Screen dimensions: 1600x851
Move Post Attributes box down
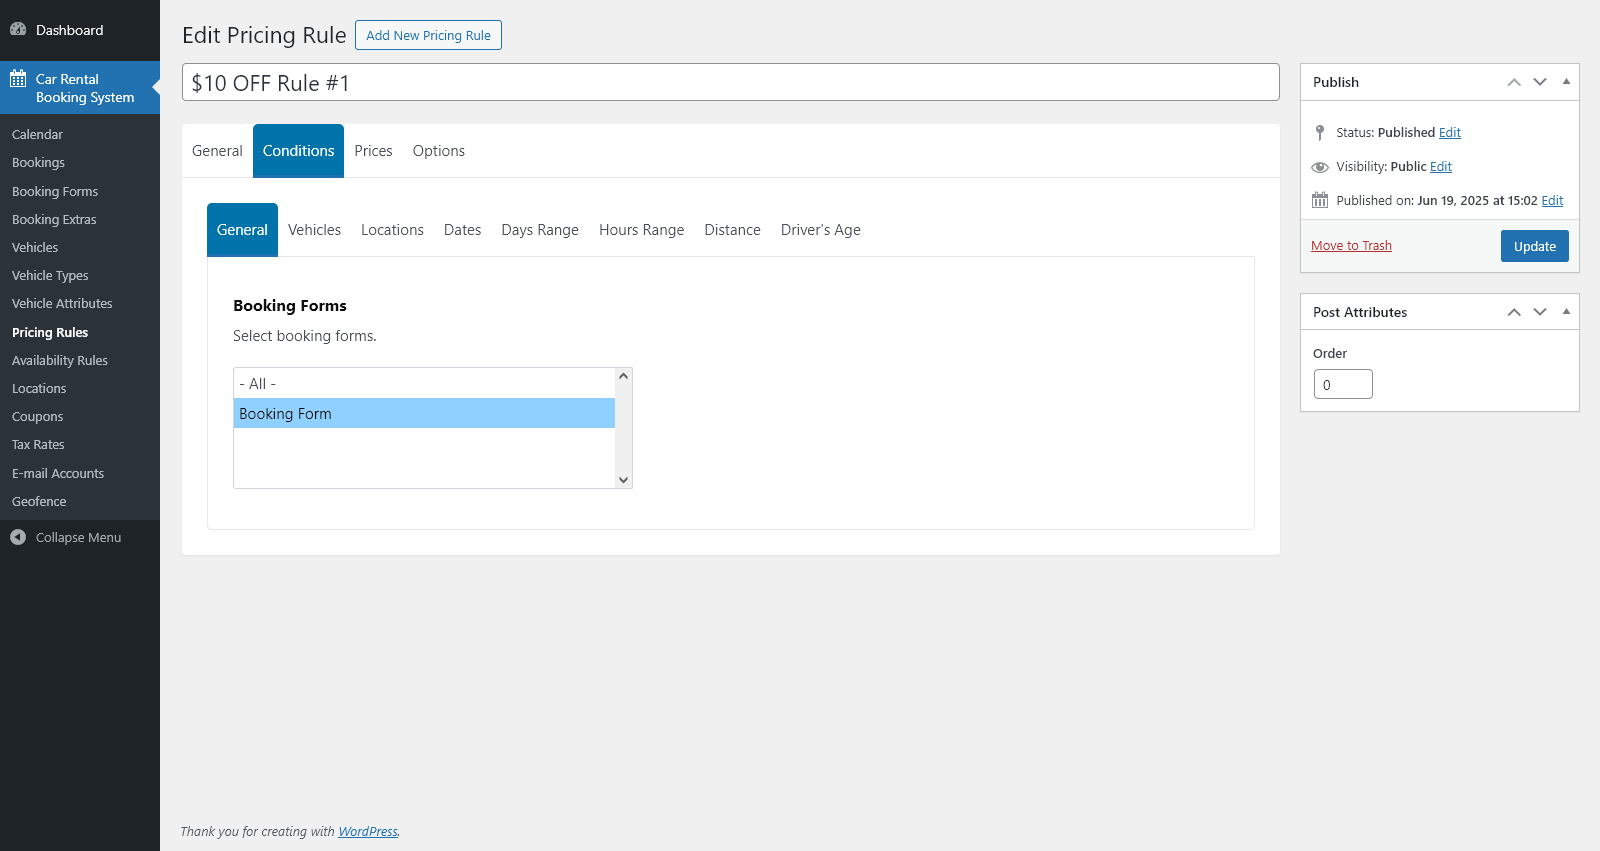point(1540,312)
